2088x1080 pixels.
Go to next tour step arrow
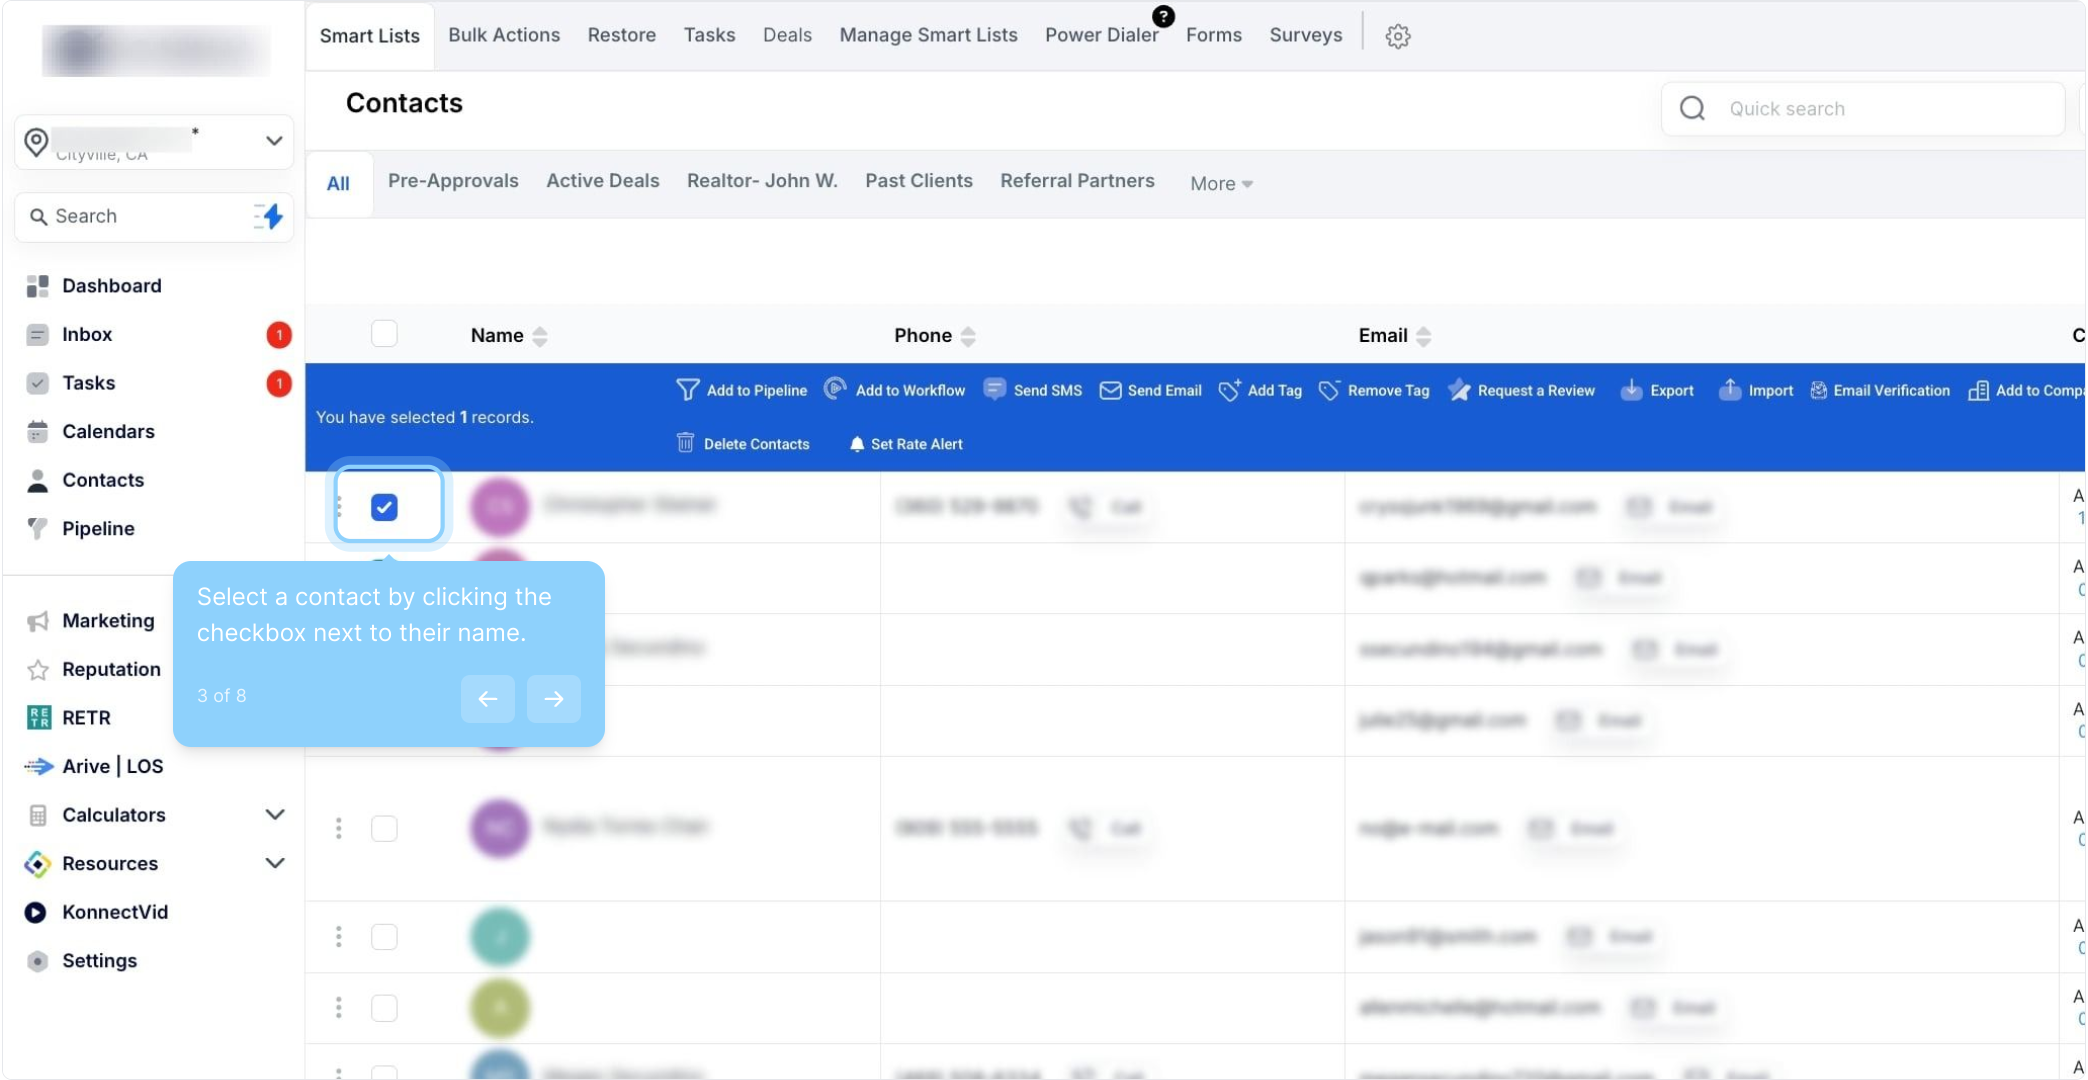pyautogui.click(x=553, y=698)
